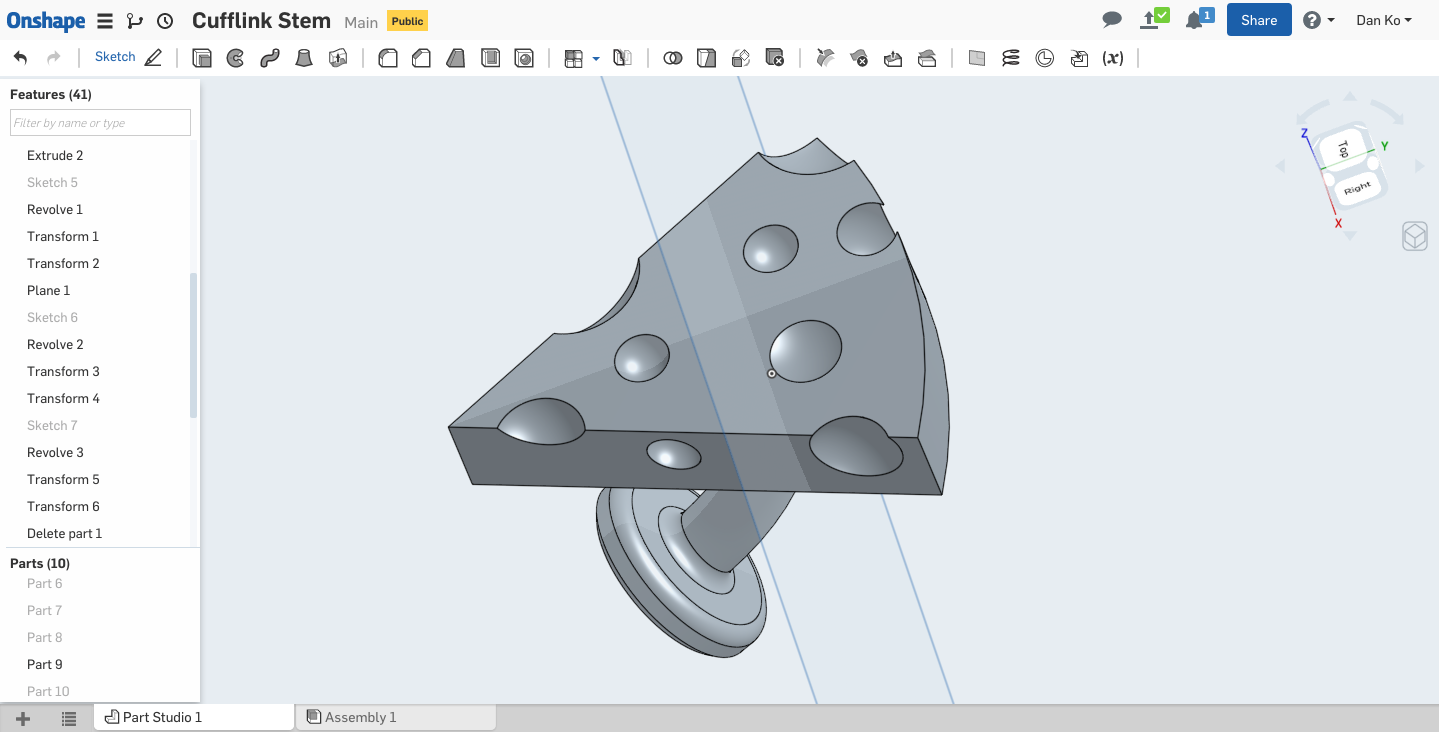Click the feature filter input field
The height and width of the screenshot is (732, 1439).
100,123
